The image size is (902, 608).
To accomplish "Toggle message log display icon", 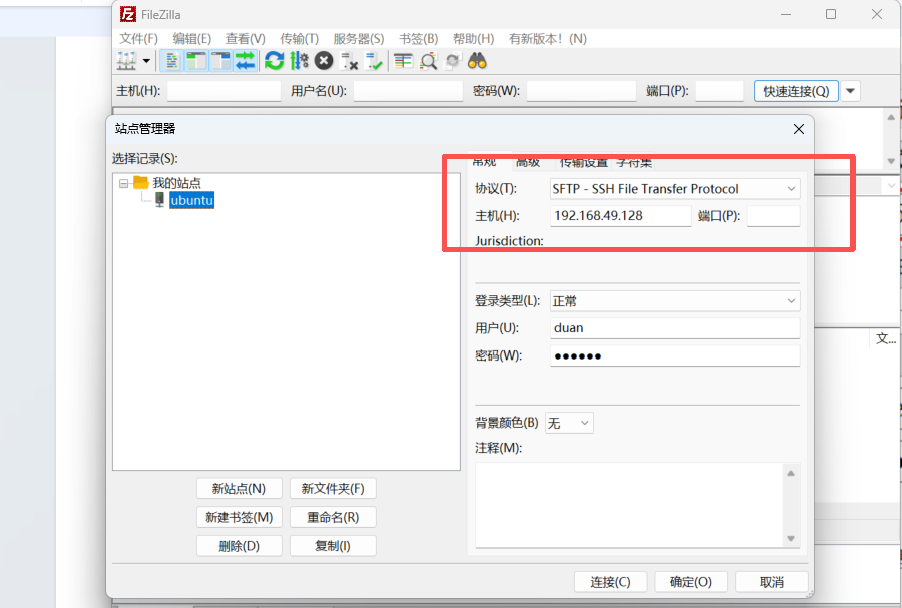I will pos(172,60).
